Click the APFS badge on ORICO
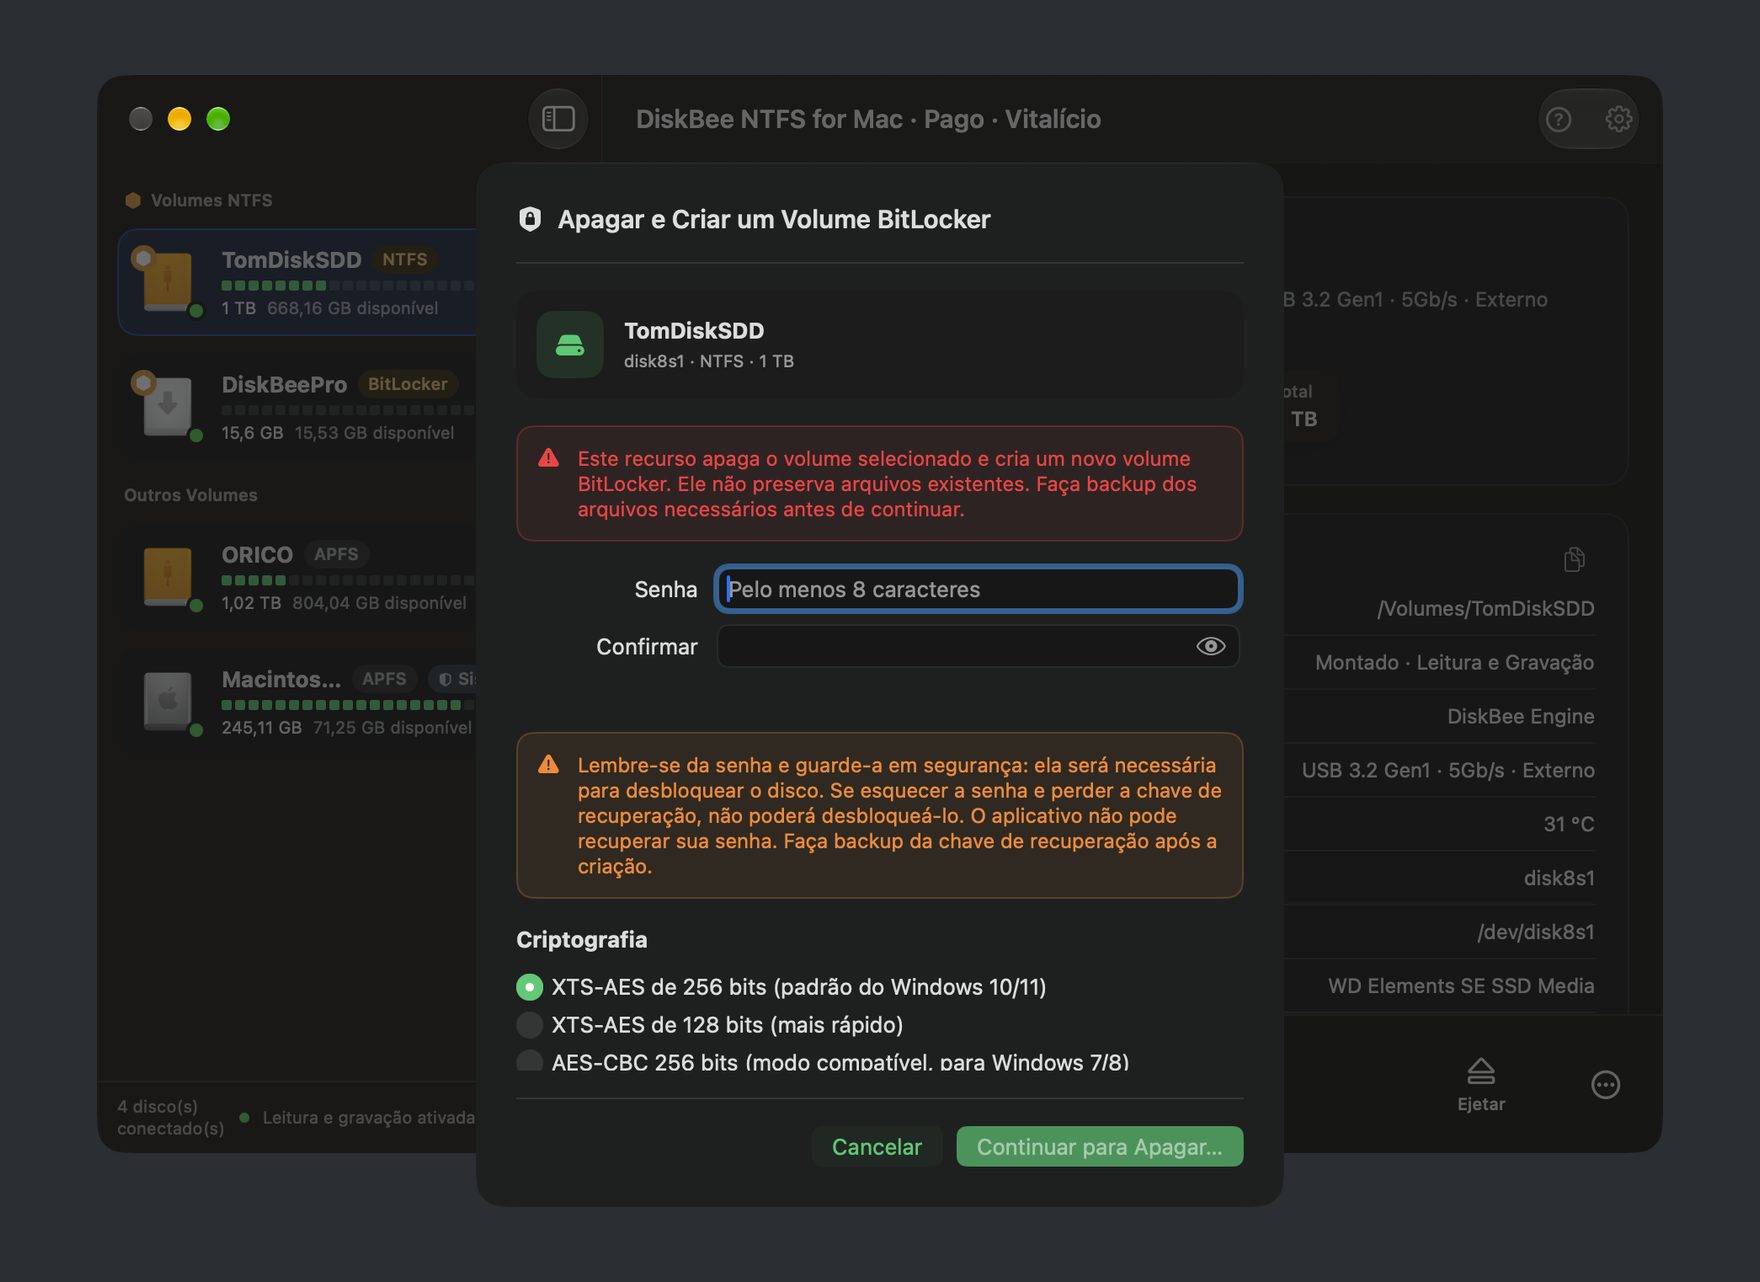The width and height of the screenshot is (1760, 1282). click(x=336, y=554)
